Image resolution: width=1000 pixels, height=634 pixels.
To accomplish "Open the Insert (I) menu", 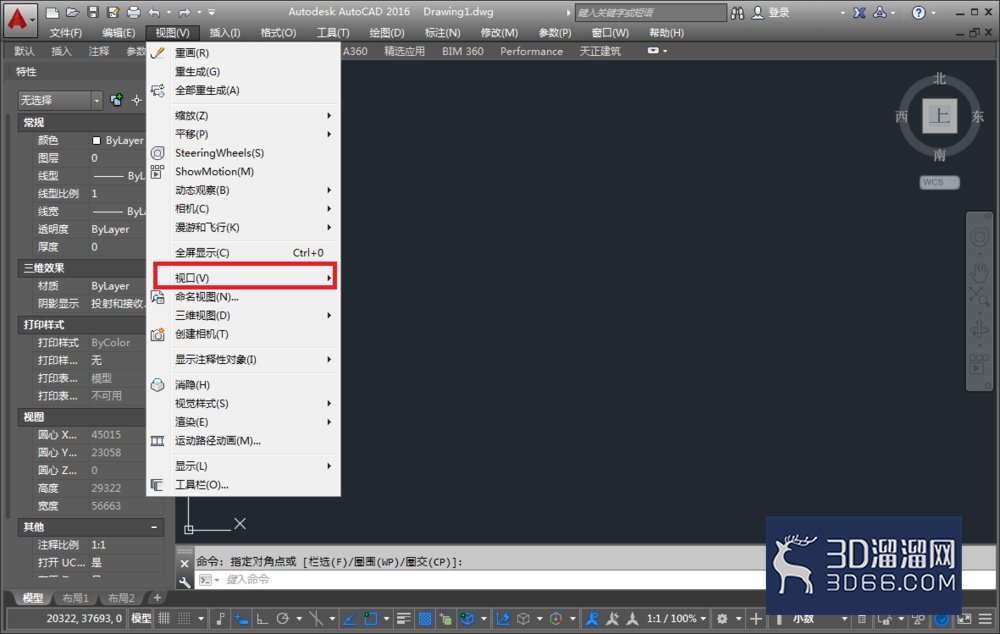I will 225,33.
